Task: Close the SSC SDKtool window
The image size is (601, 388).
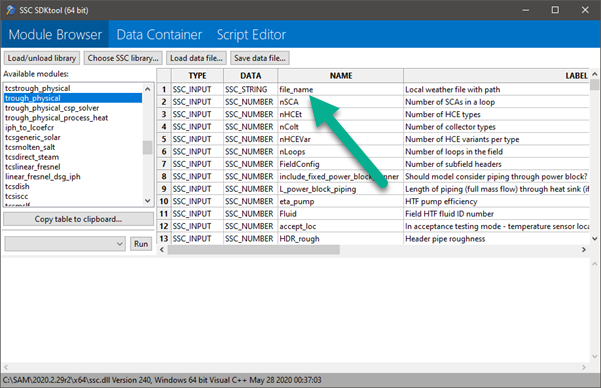Action: [585, 10]
